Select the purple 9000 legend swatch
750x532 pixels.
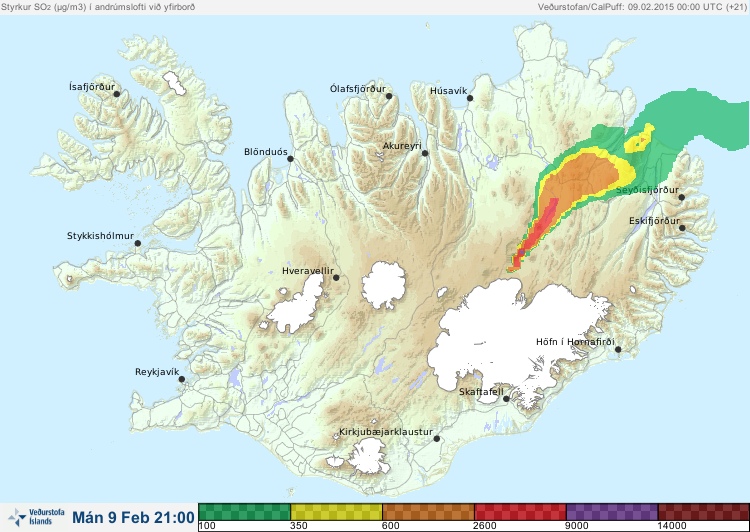(x=612, y=512)
